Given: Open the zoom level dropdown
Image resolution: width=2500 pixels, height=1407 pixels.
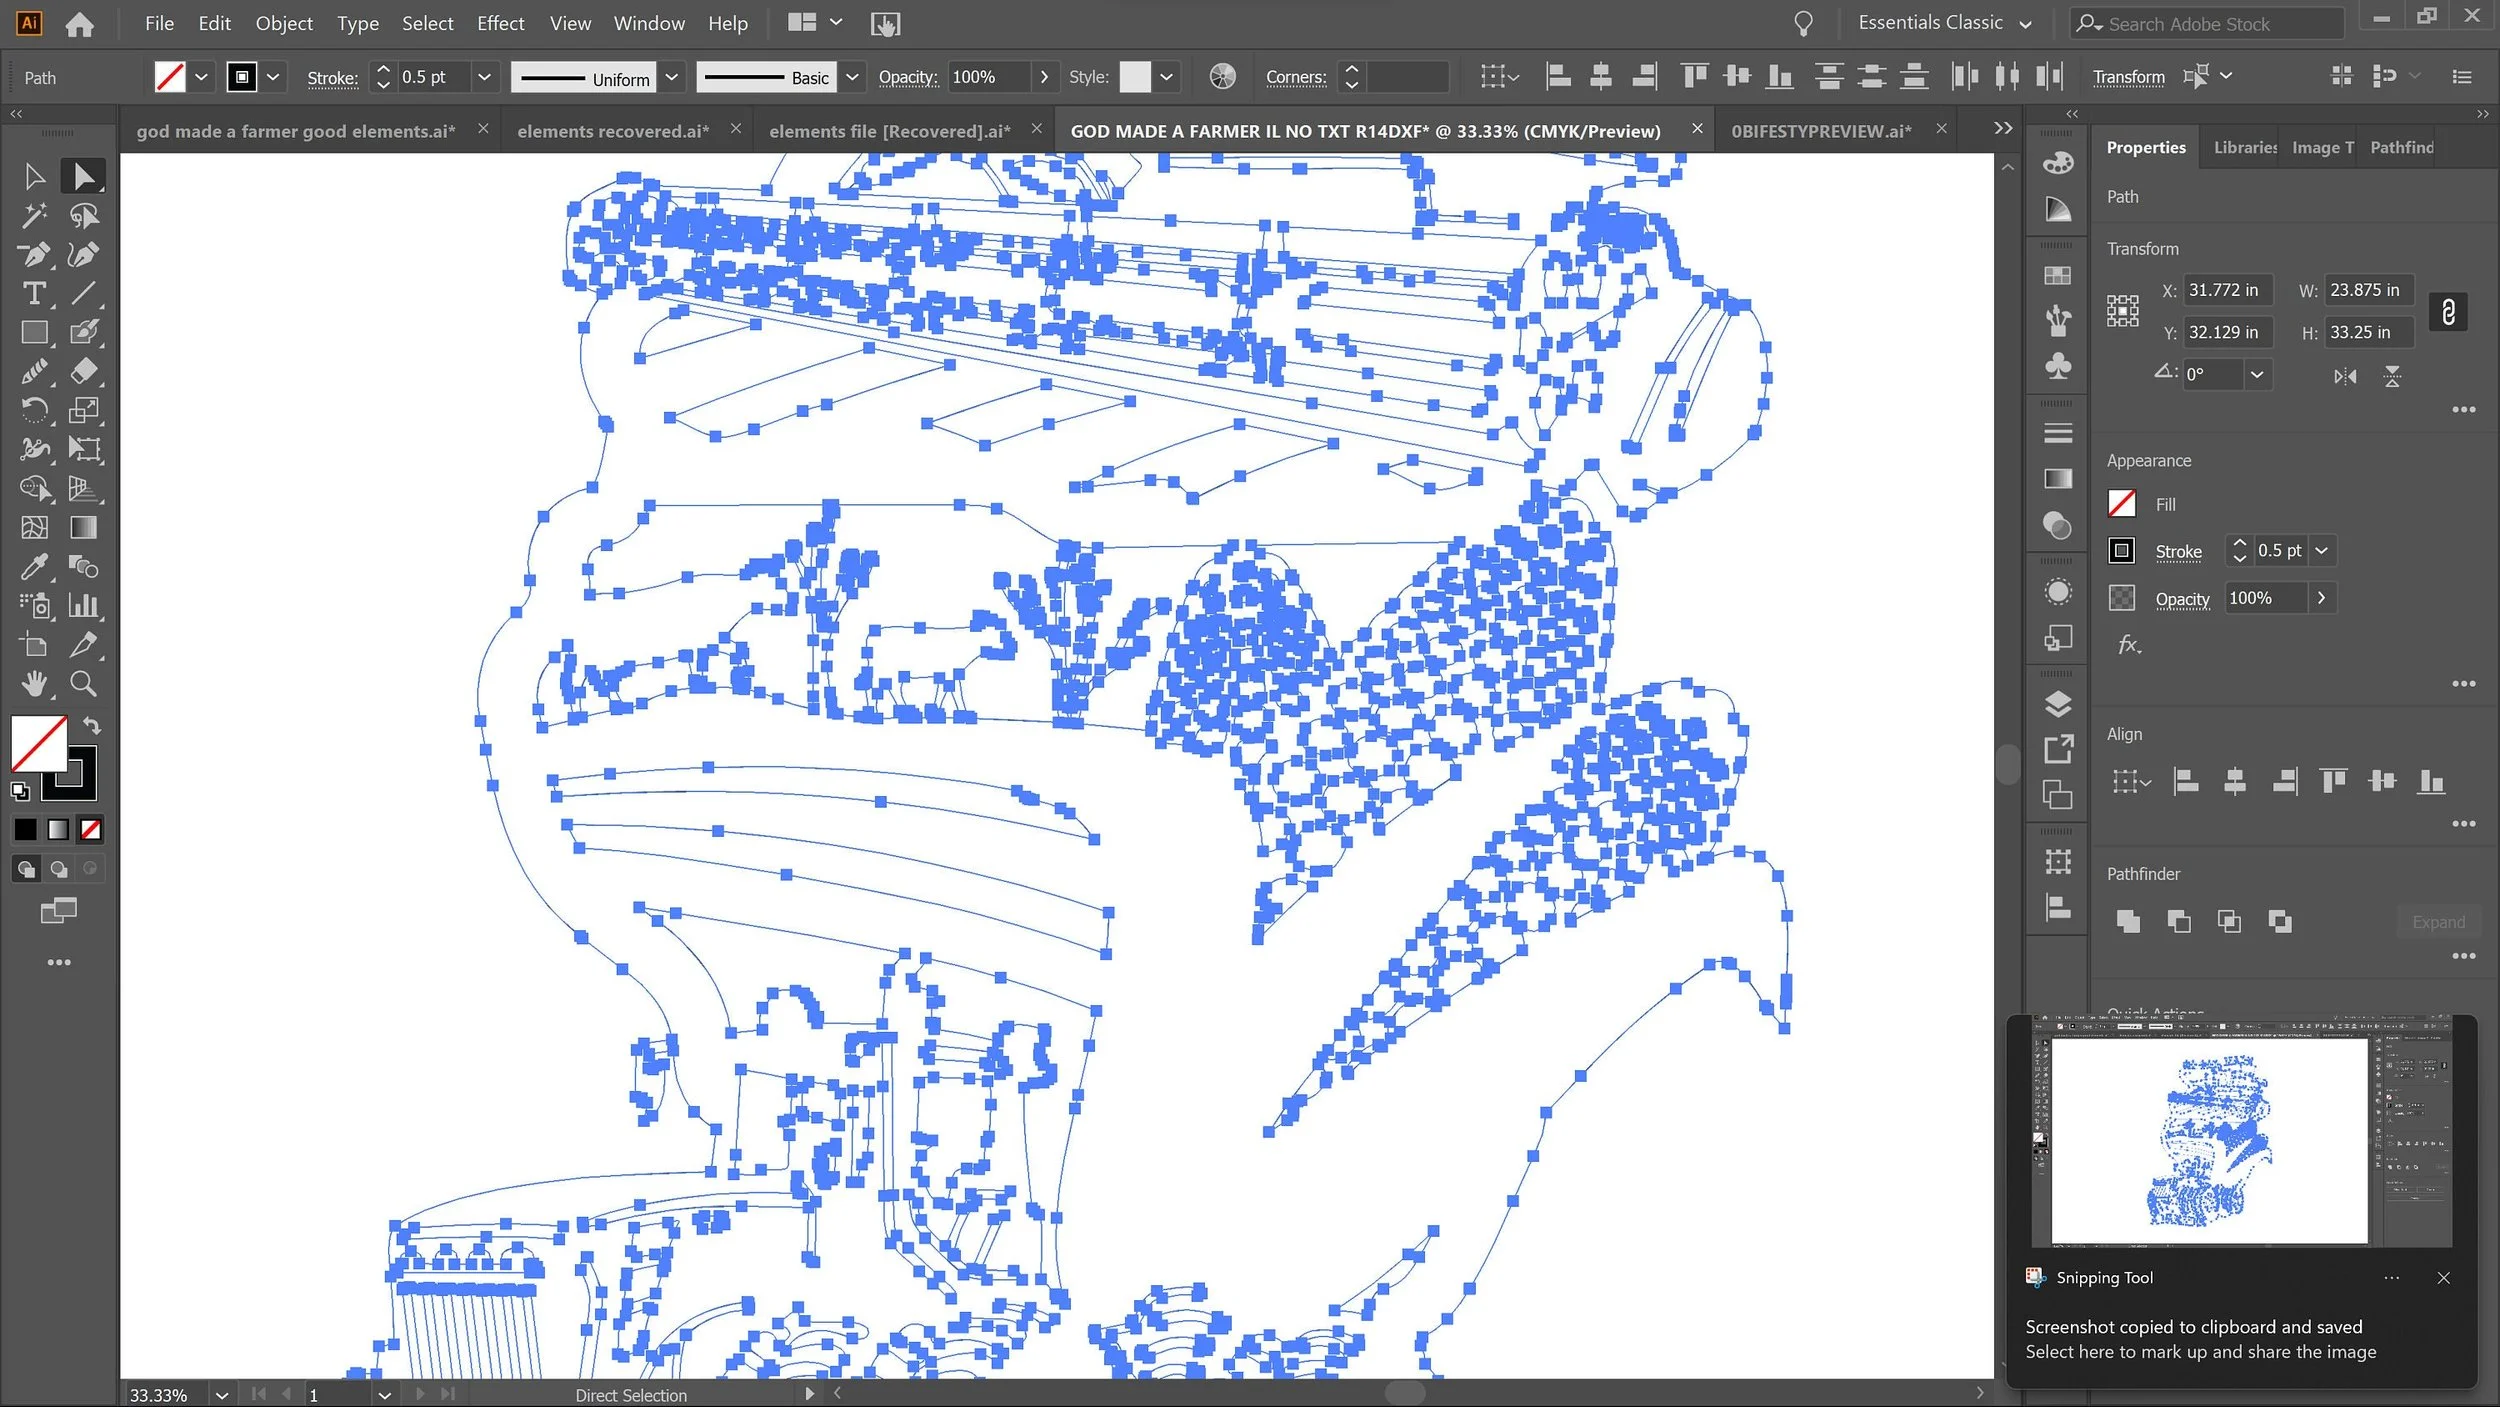Looking at the screenshot, I should click(x=221, y=1395).
